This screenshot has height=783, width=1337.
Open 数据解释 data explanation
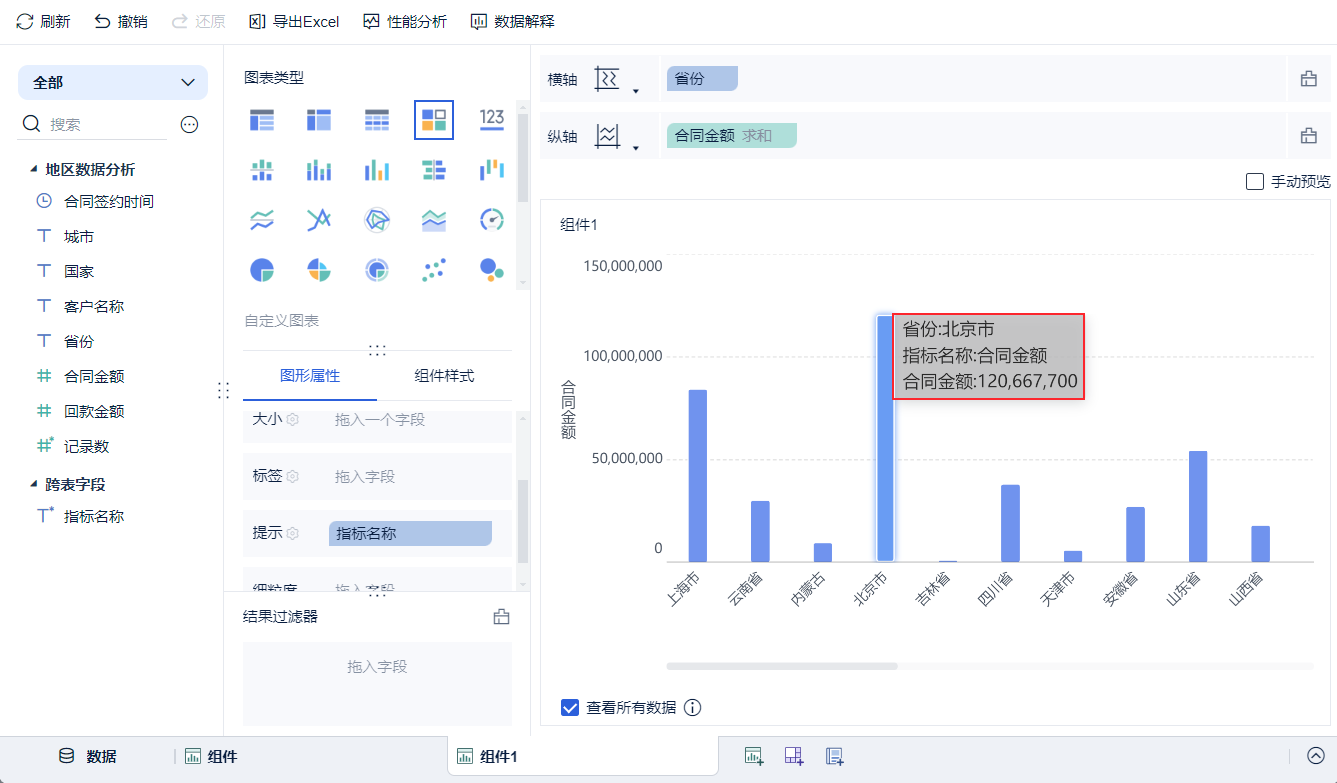coord(512,21)
